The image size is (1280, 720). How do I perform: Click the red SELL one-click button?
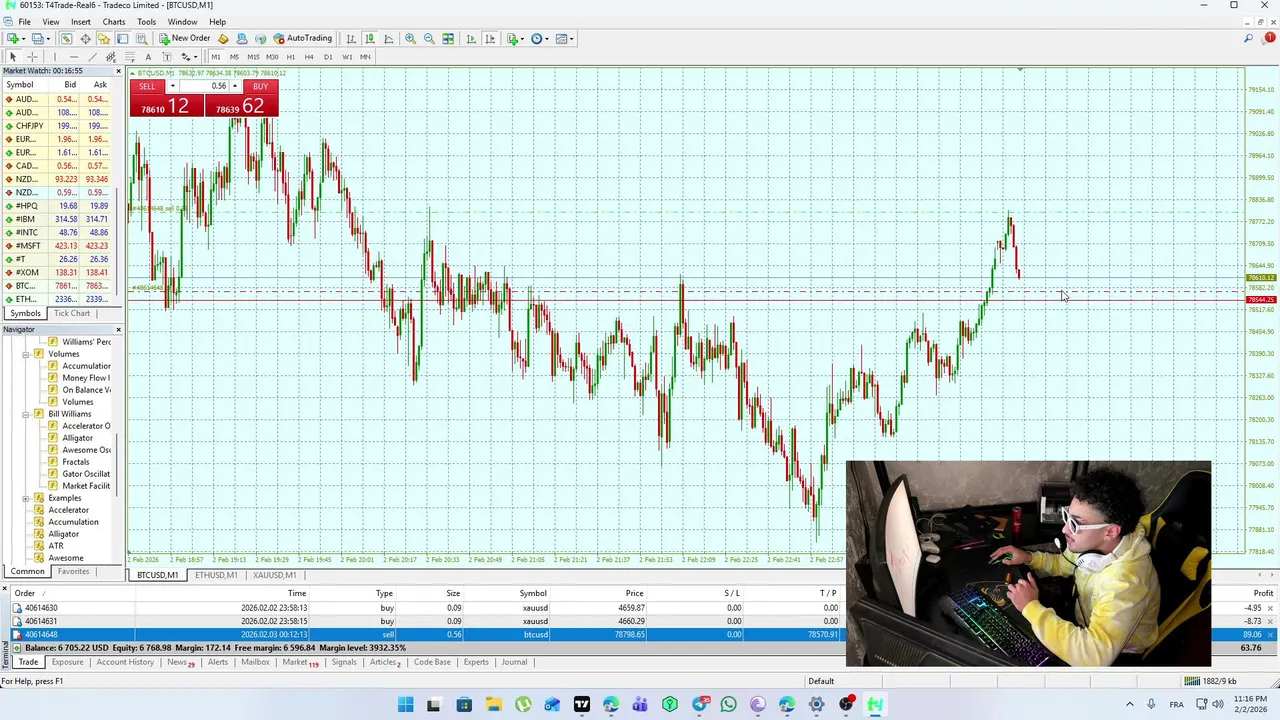pyautogui.click(x=147, y=87)
